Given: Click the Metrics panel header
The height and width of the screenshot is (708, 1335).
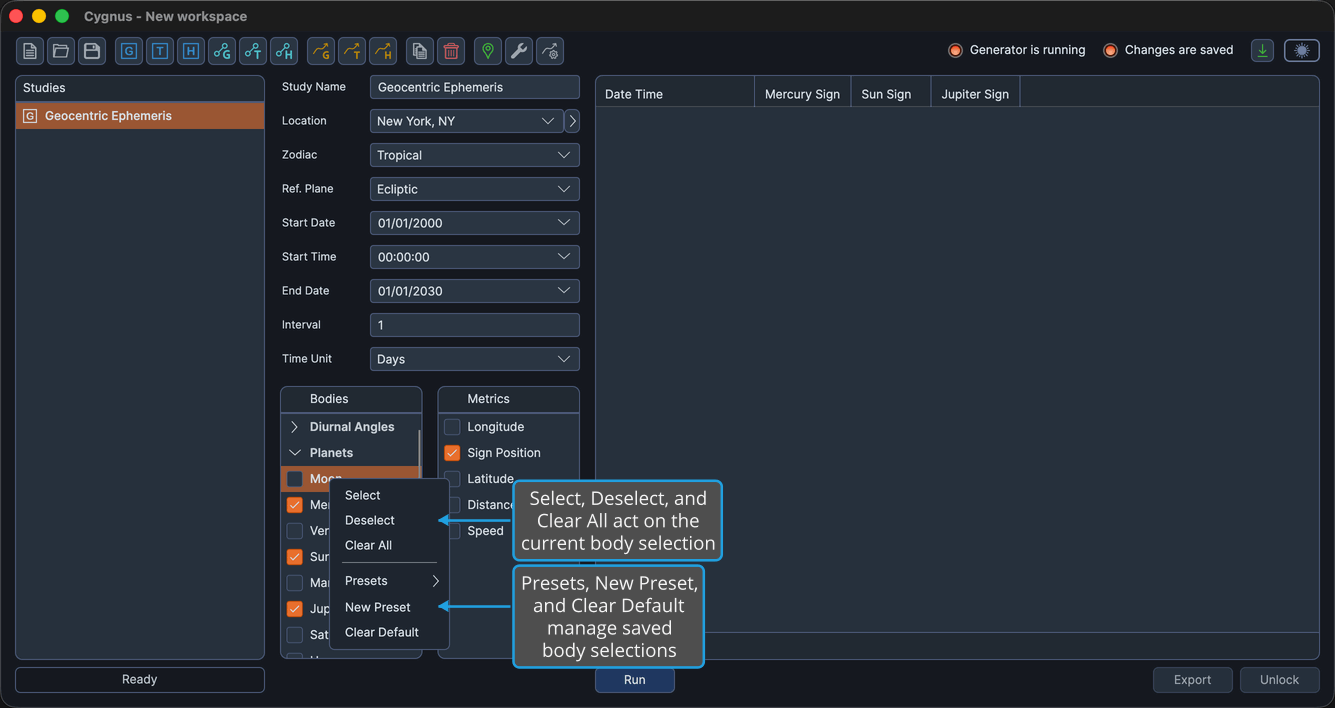Looking at the screenshot, I should [x=508, y=399].
